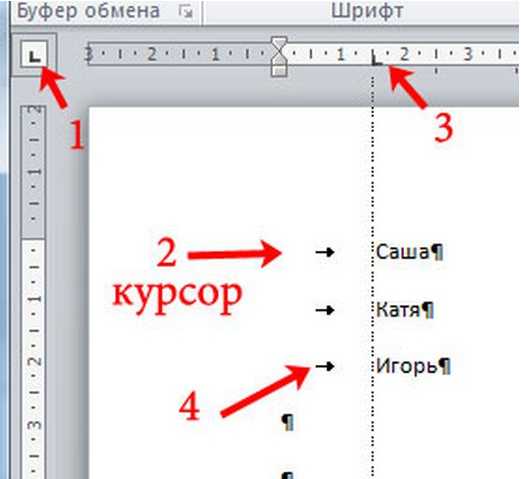Click the paragraph mark after Игорь
This screenshot has width=521, height=479.
click(x=444, y=367)
